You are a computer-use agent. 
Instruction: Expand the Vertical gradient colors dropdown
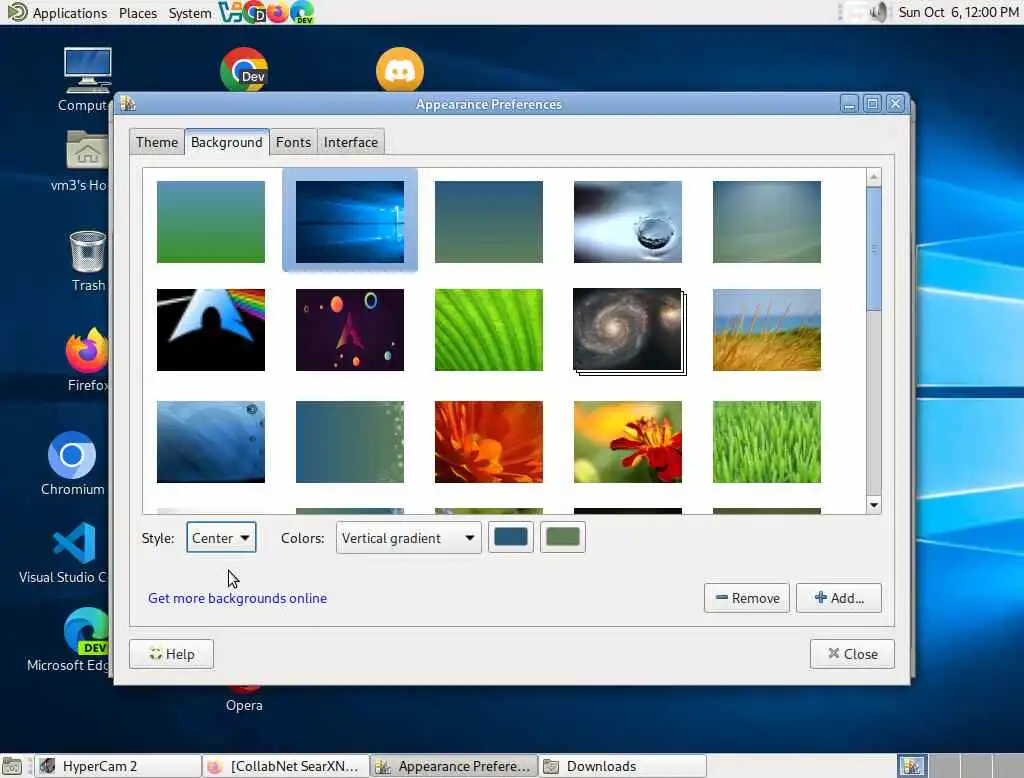(x=408, y=538)
